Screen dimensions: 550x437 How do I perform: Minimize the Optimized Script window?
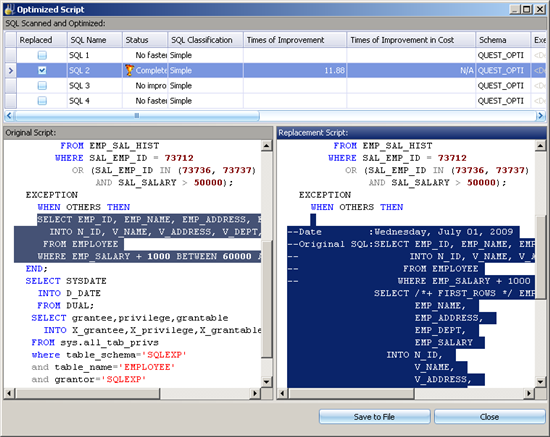pyautogui.click(x=515, y=9)
